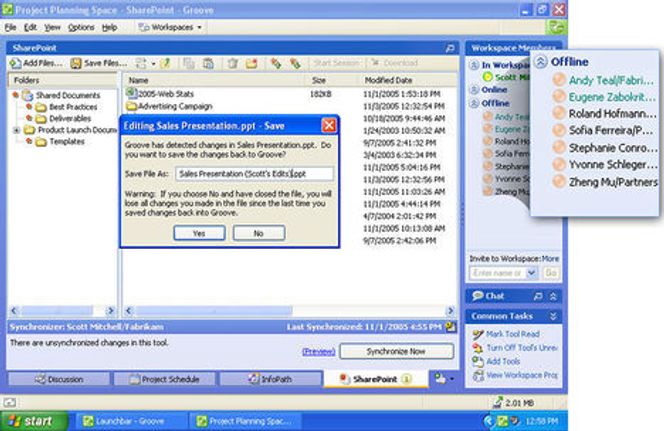Screen dimensions: 664x431
Task: Click the More link beside Invite to Workspace
Action: point(551,259)
